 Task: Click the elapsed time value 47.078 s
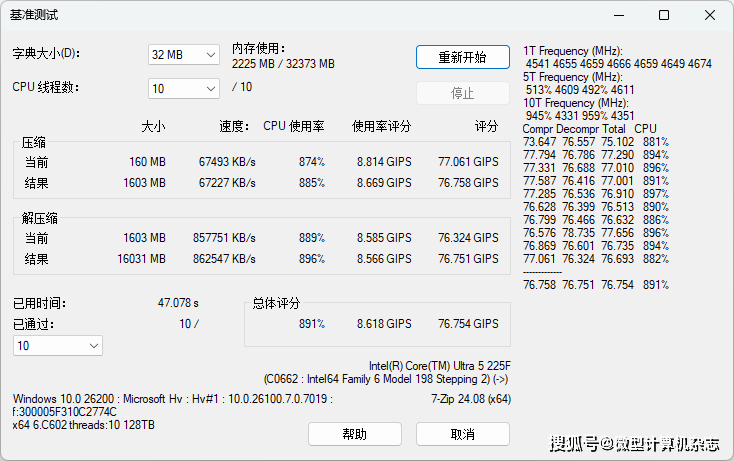pos(178,302)
